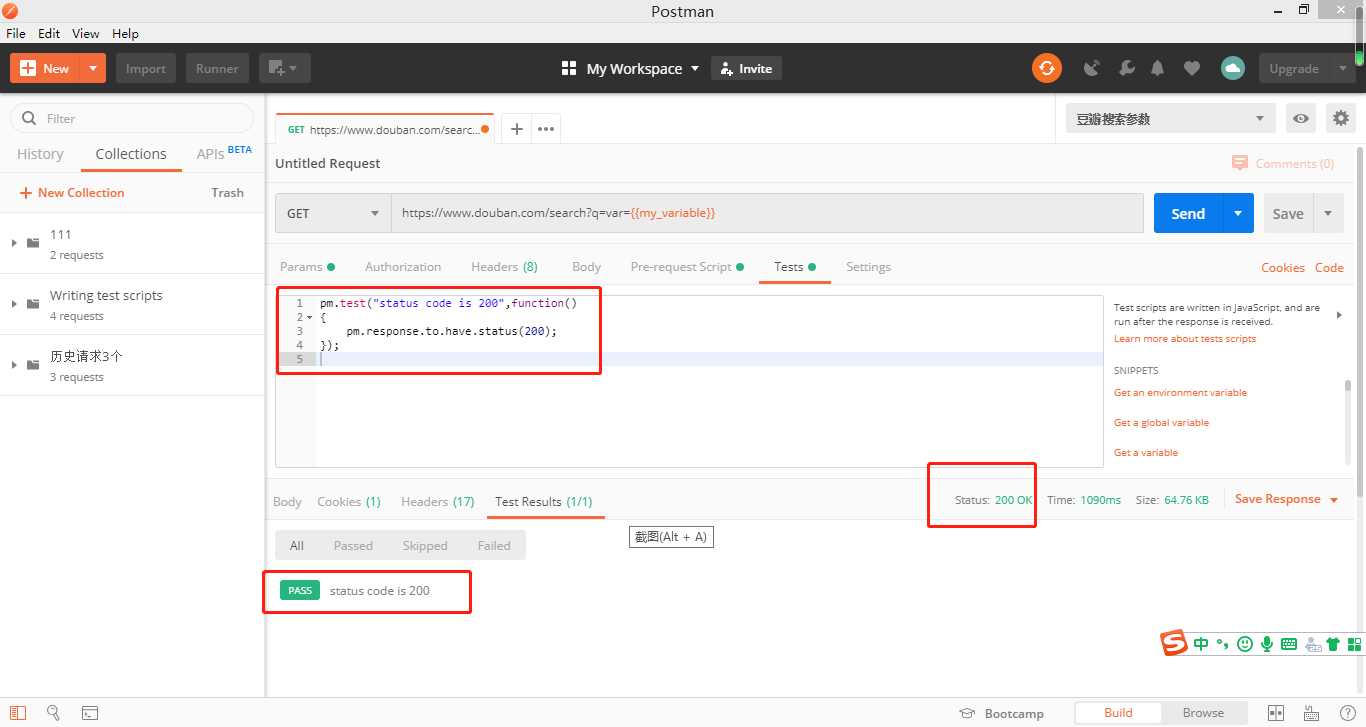Click line 5 in the tests editor
This screenshot has width=1366, height=727.
click(x=710, y=359)
